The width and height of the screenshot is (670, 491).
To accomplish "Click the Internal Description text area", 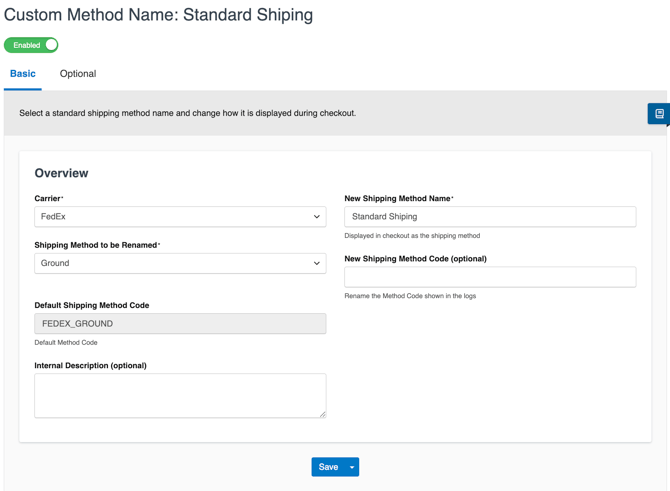I will pos(180,396).
